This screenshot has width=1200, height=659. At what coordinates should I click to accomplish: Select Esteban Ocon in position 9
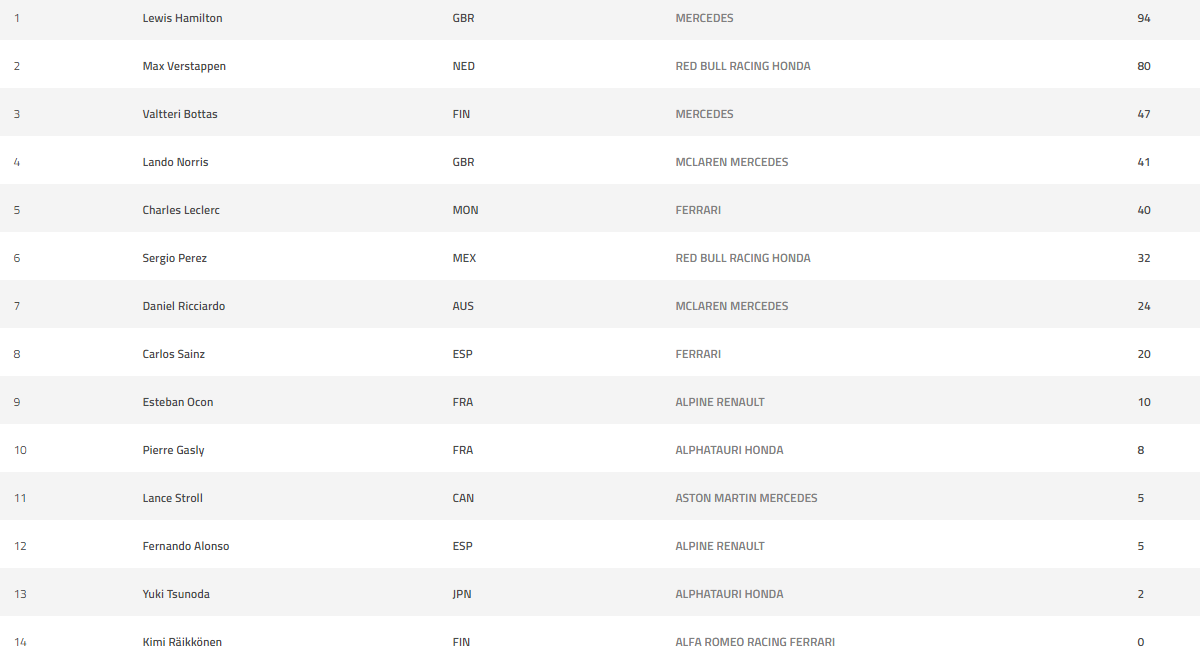pyautogui.click(x=178, y=402)
